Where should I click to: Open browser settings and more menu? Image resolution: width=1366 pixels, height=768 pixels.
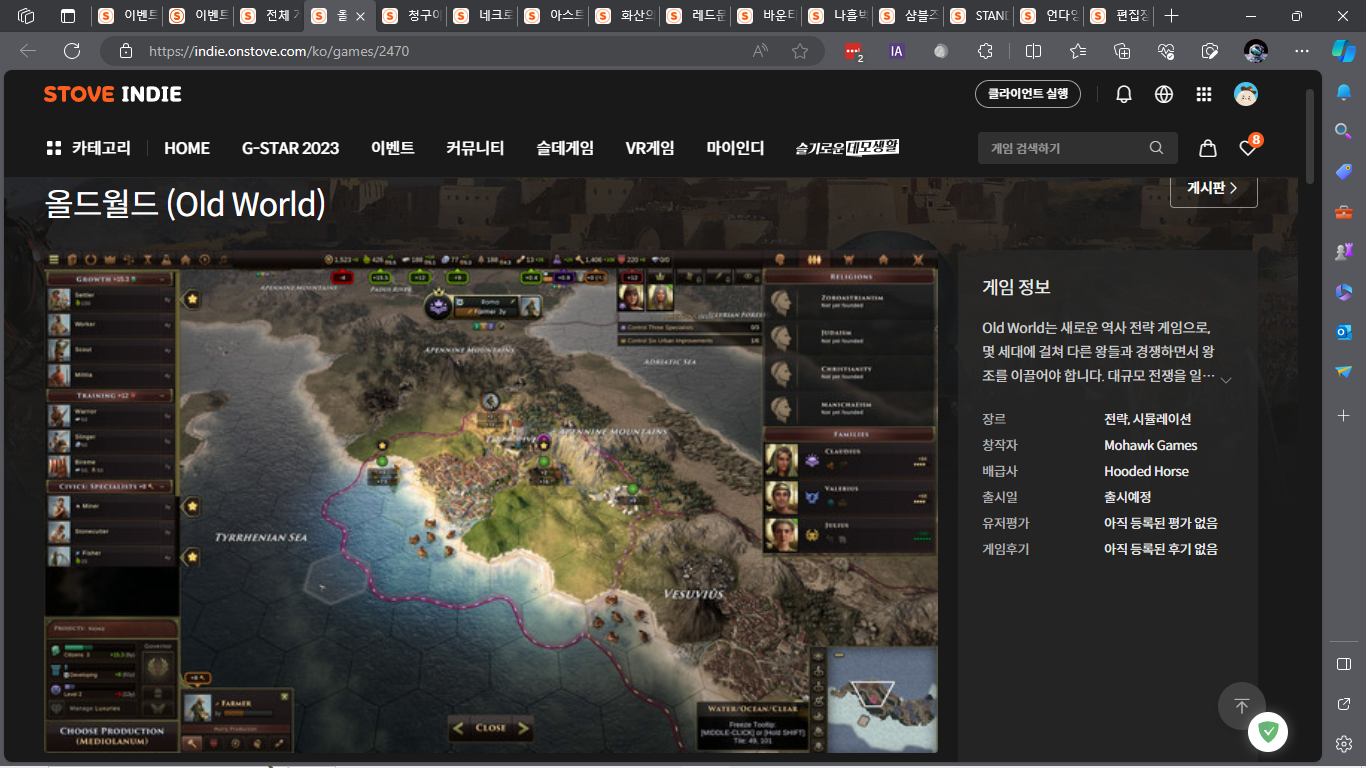tap(1301, 51)
